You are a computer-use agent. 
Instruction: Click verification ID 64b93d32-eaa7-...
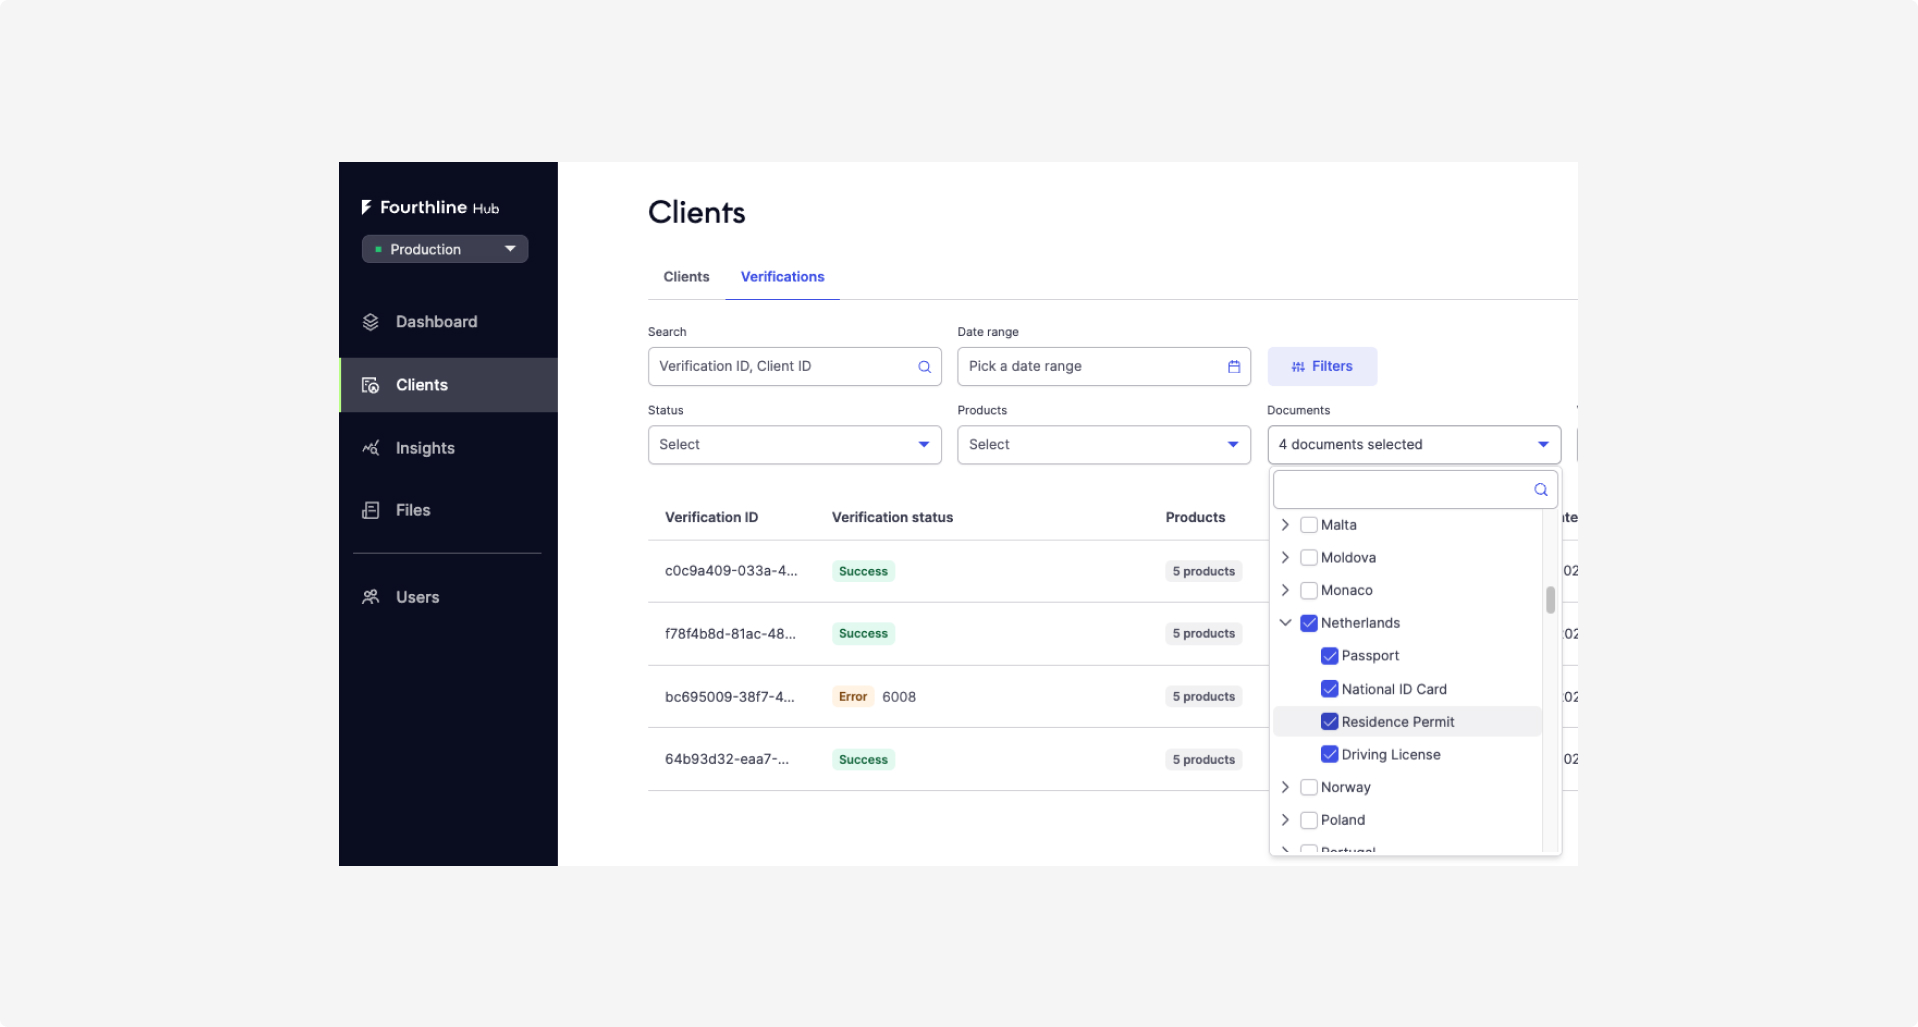[x=727, y=759]
